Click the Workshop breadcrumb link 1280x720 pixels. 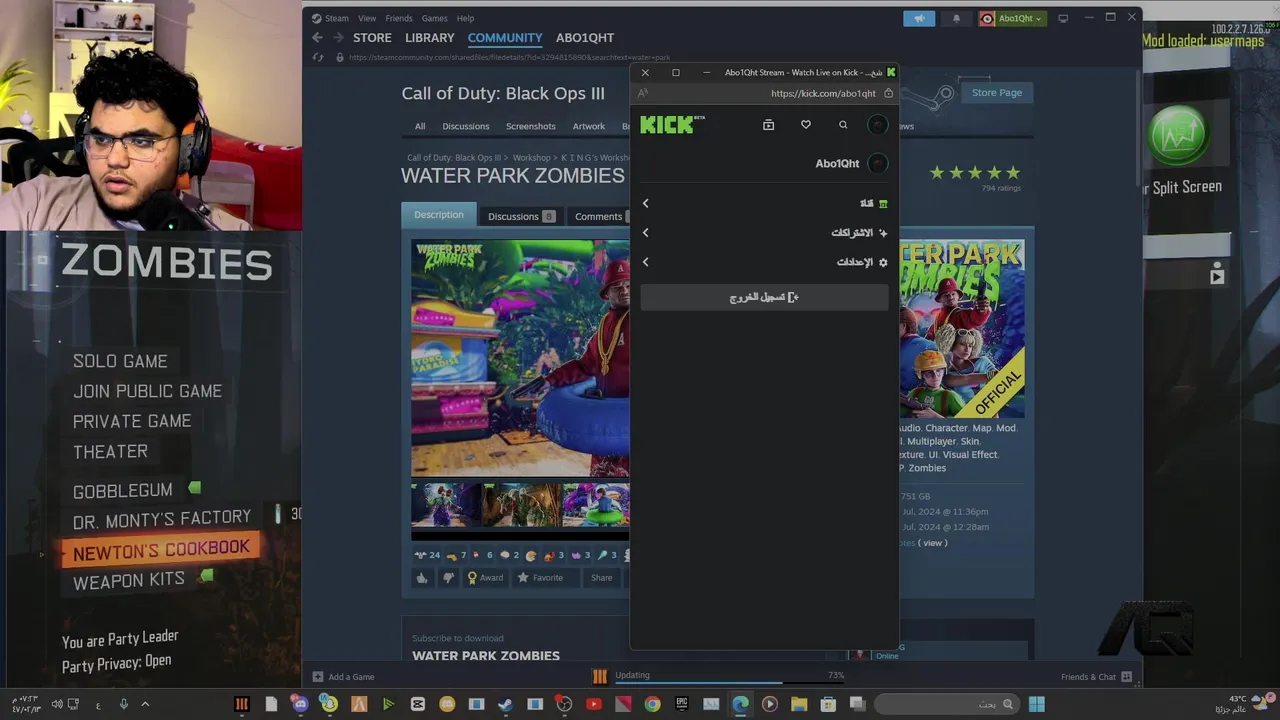(x=532, y=158)
